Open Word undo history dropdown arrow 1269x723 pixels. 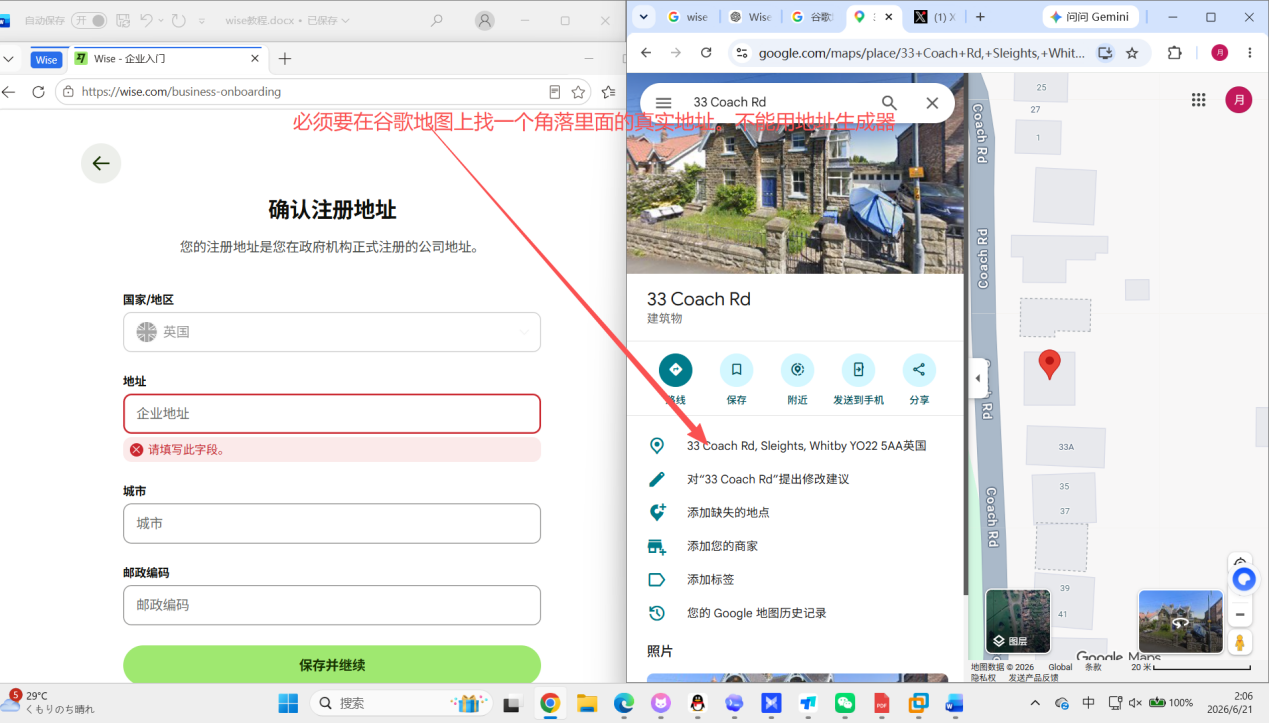tap(162, 20)
